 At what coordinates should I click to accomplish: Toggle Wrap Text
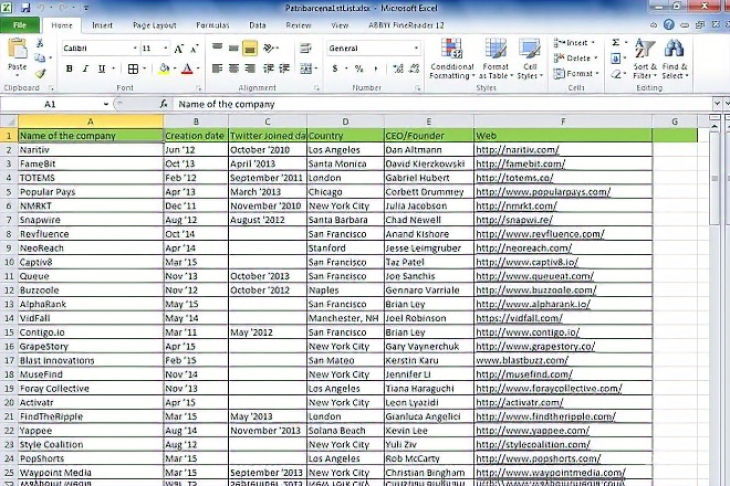pyautogui.click(x=305, y=48)
